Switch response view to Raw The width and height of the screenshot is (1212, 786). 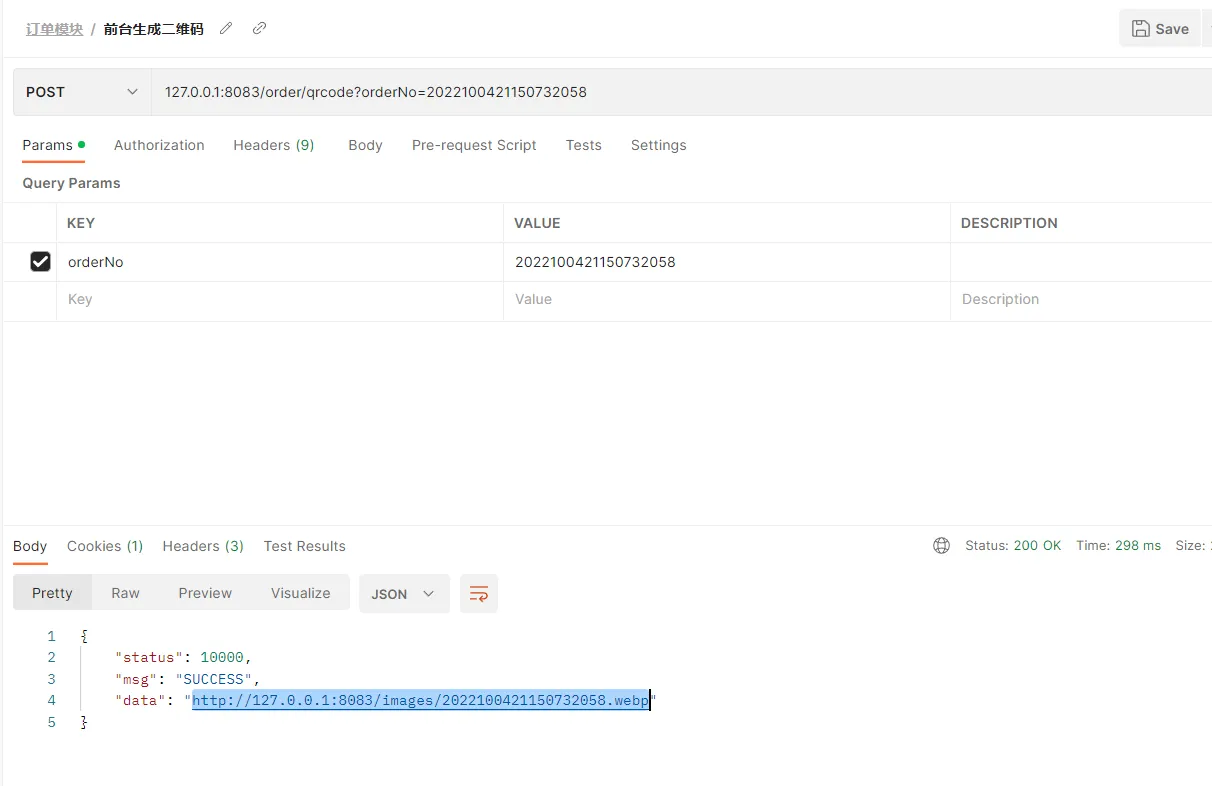point(125,593)
